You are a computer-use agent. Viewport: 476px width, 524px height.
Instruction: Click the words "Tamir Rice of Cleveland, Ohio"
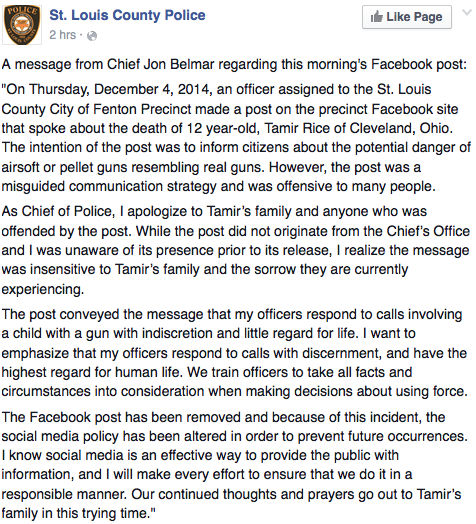pos(357,128)
